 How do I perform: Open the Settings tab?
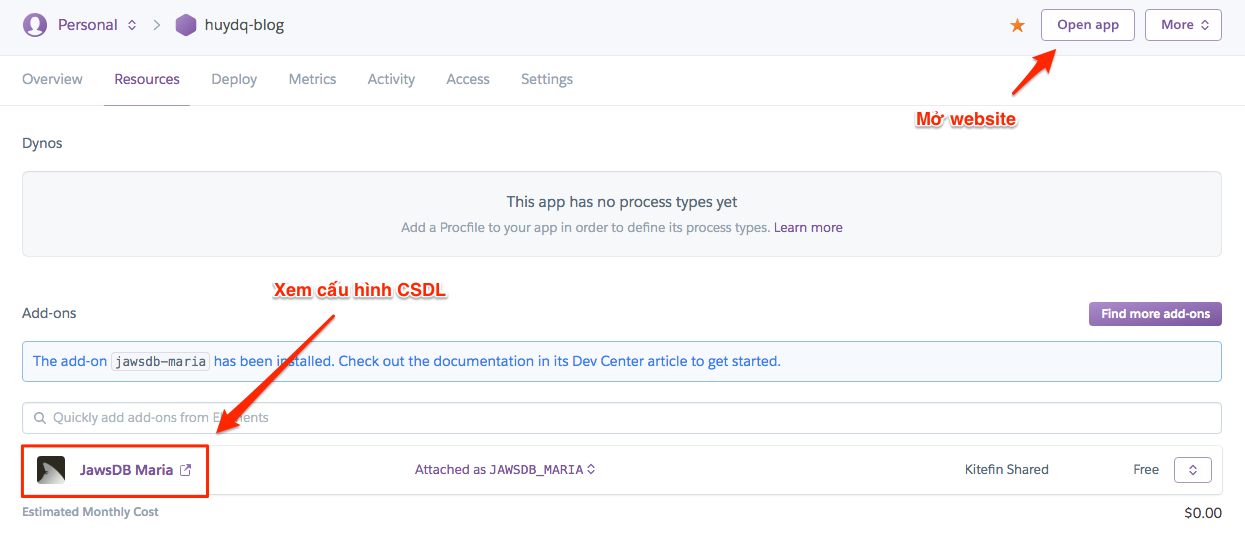(x=547, y=79)
